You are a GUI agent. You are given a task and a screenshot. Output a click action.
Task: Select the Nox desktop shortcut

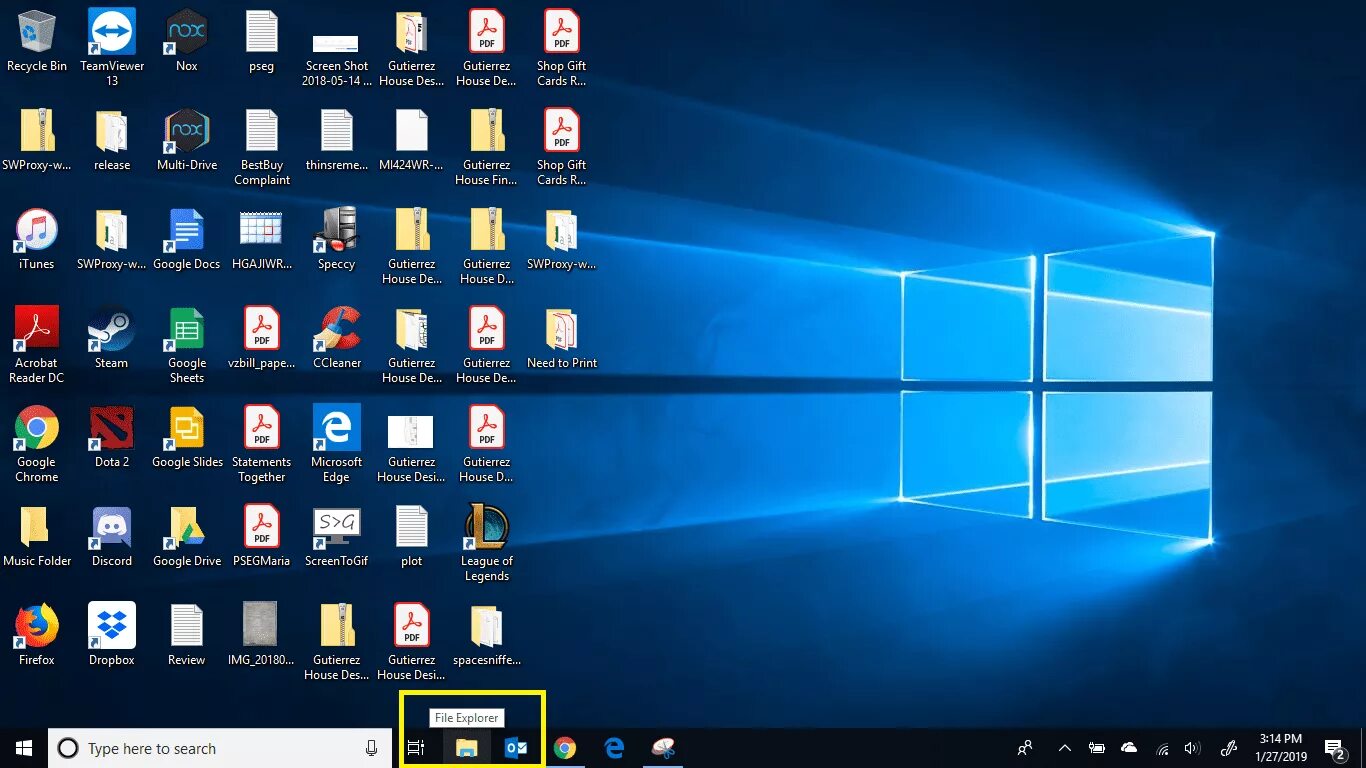[x=187, y=41]
